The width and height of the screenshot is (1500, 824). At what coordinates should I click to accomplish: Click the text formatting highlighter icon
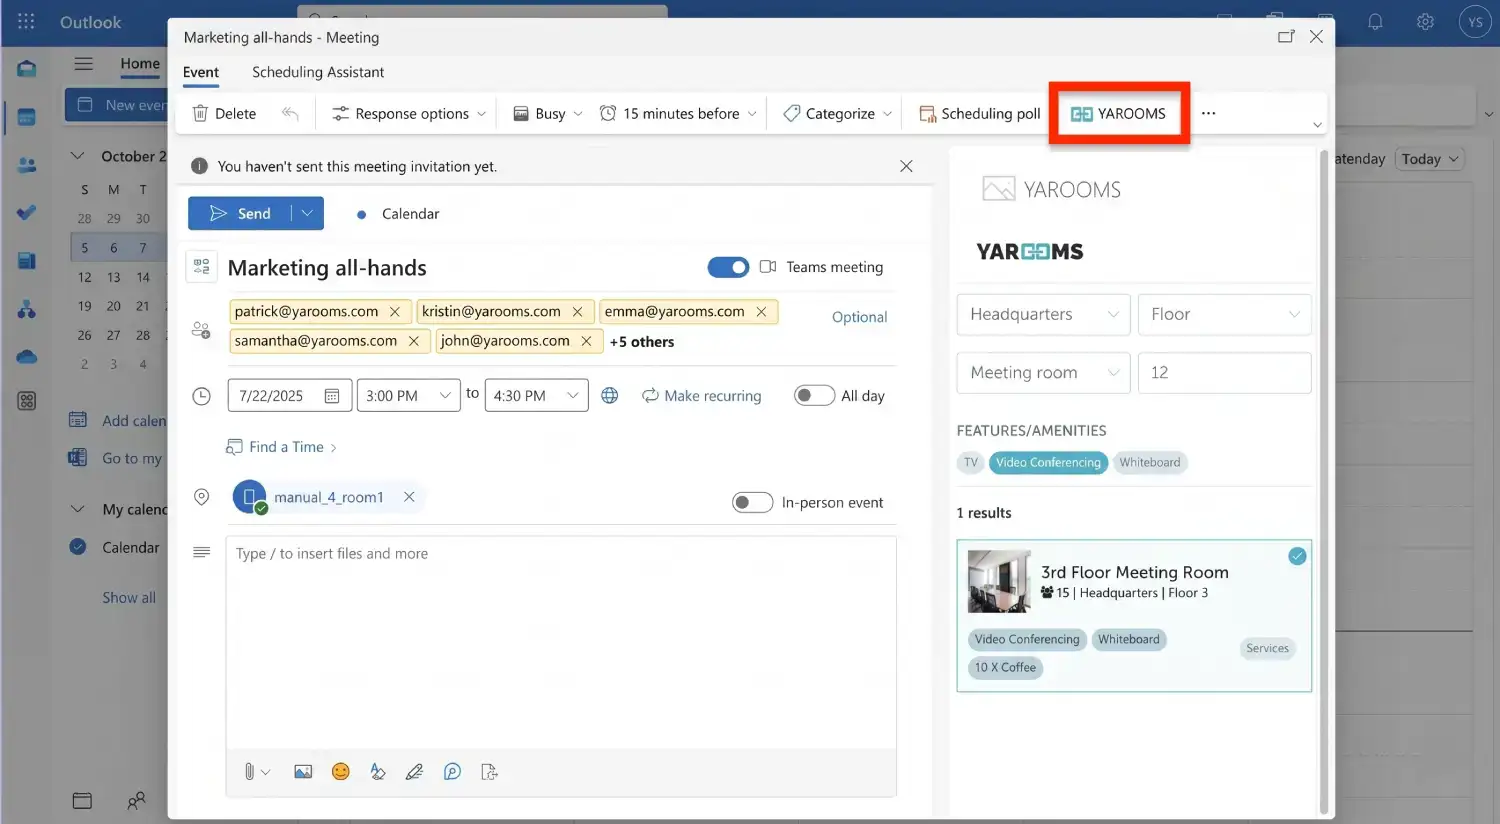click(378, 772)
